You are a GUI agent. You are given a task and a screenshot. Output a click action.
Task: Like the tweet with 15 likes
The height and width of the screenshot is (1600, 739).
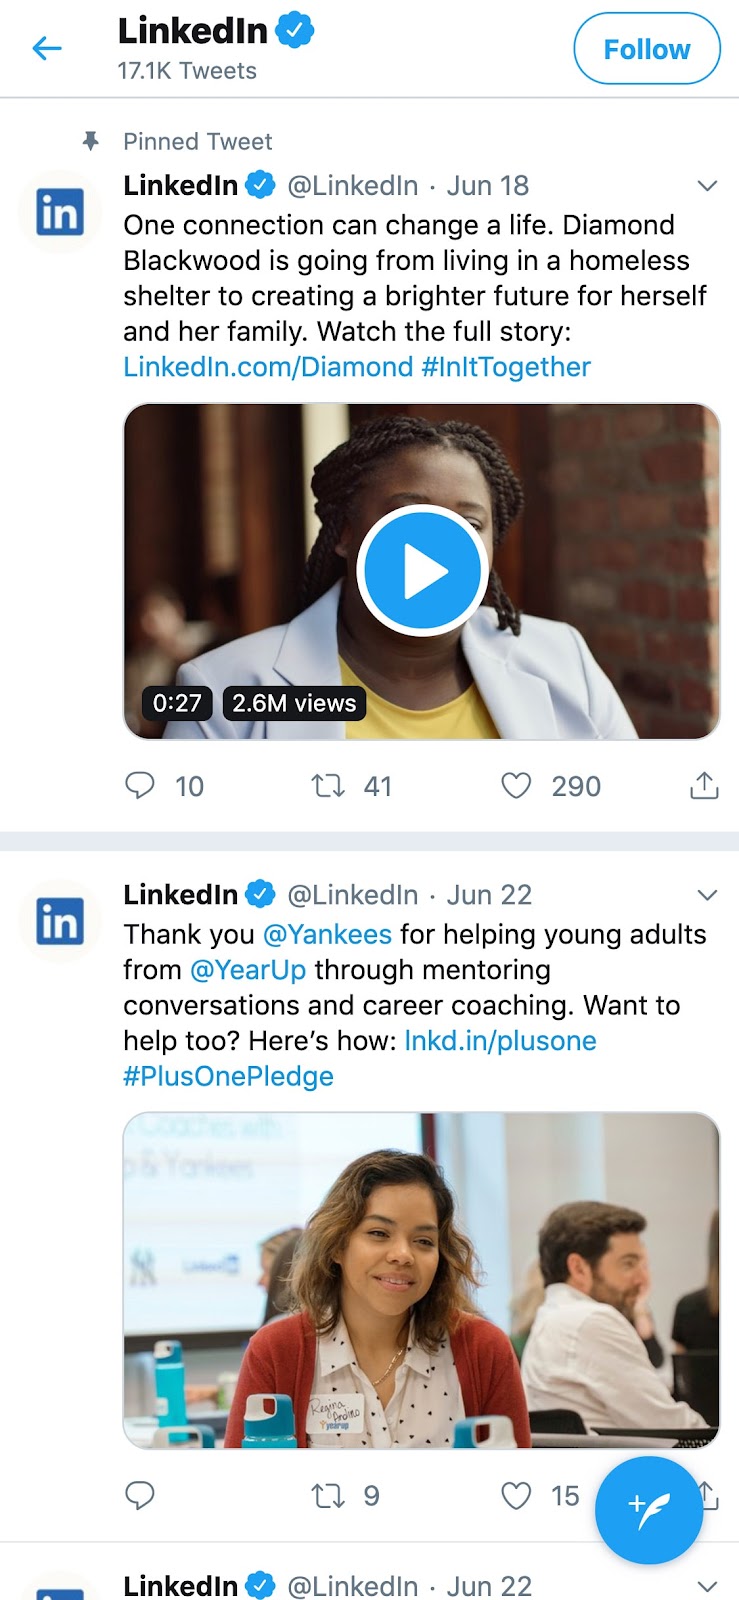click(x=516, y=1495)
